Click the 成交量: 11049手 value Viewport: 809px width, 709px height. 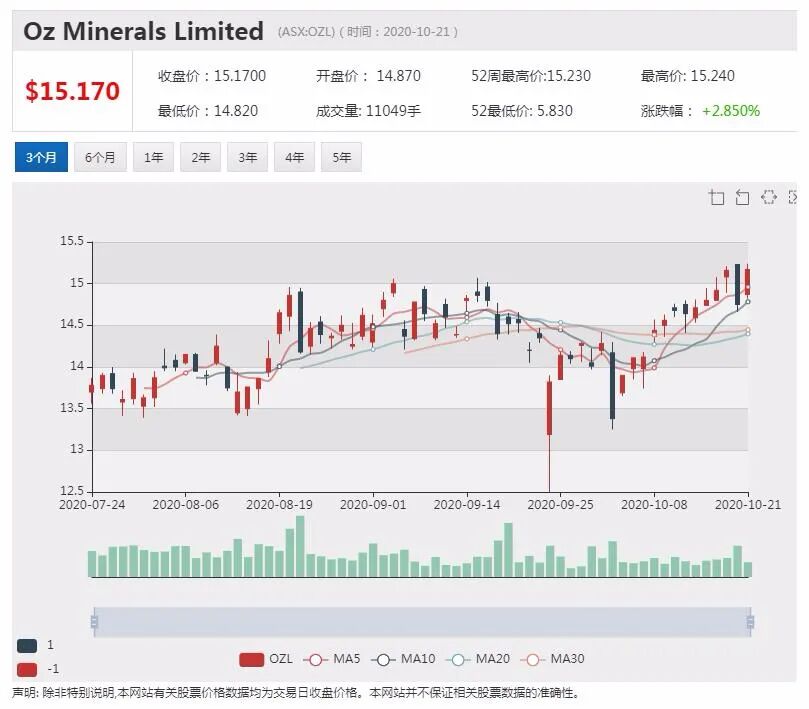tap(368, 111)
